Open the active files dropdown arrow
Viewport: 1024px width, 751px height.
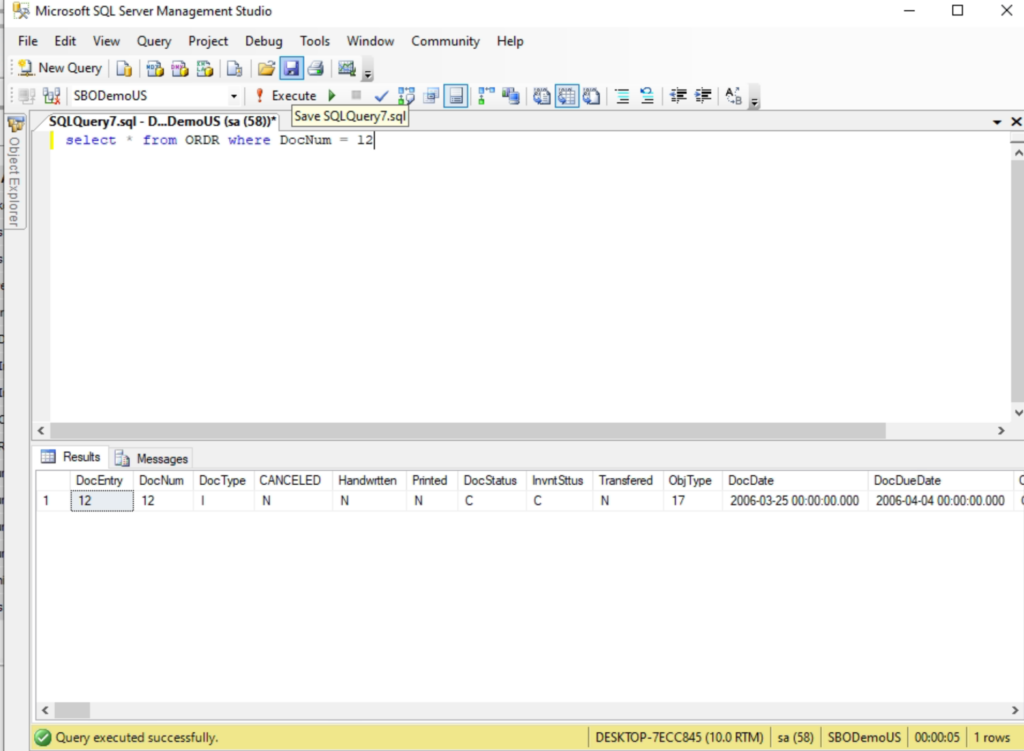click(997, 122)
